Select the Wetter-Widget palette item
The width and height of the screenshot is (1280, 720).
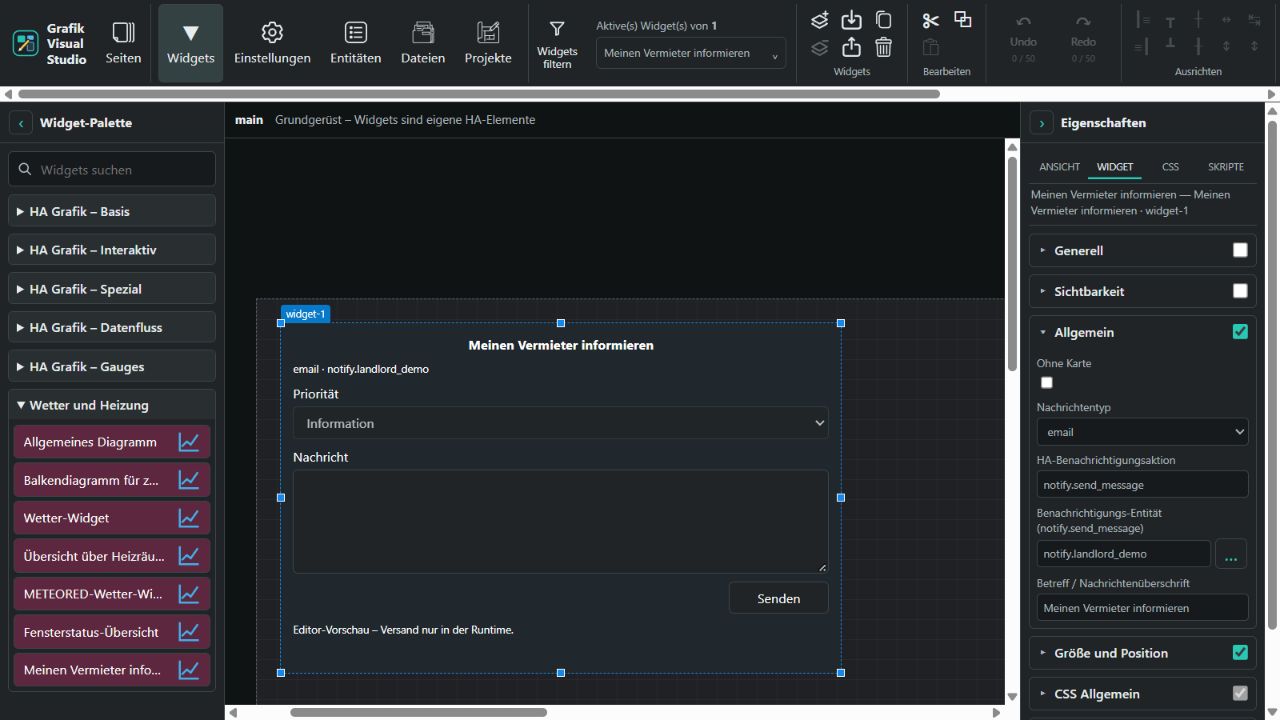tap(112, 518)
